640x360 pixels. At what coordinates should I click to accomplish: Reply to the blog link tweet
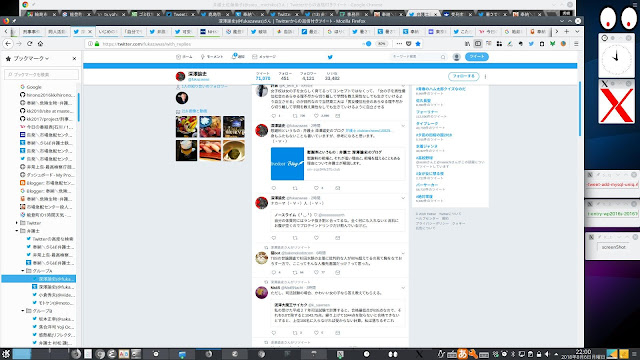coord(273,188)
